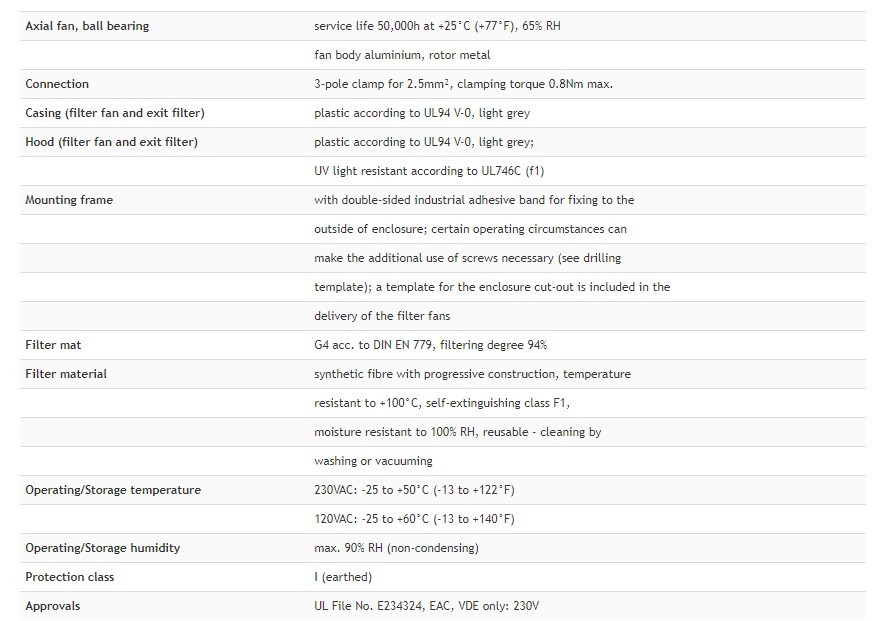Image resolution: width=877 pixels, height=621 pixels.
Task: Select 'max. 90% RH (non-condensing)' text
Action: [396, 548]
